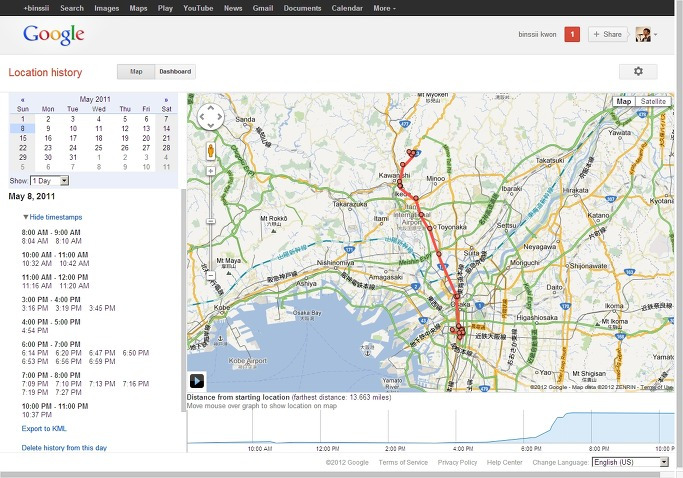
Task: Click the map zoom slider track
Action: 211,224
